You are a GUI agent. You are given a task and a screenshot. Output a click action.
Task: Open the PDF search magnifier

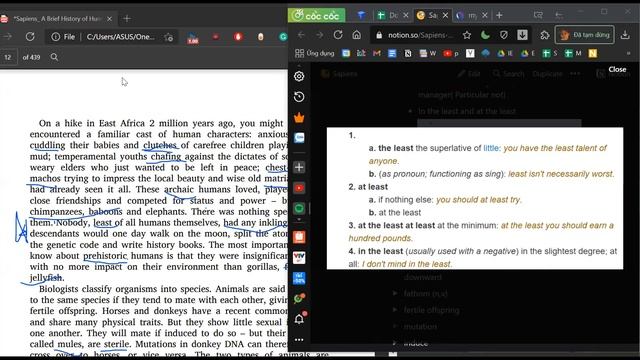click(x=54, y=57)
